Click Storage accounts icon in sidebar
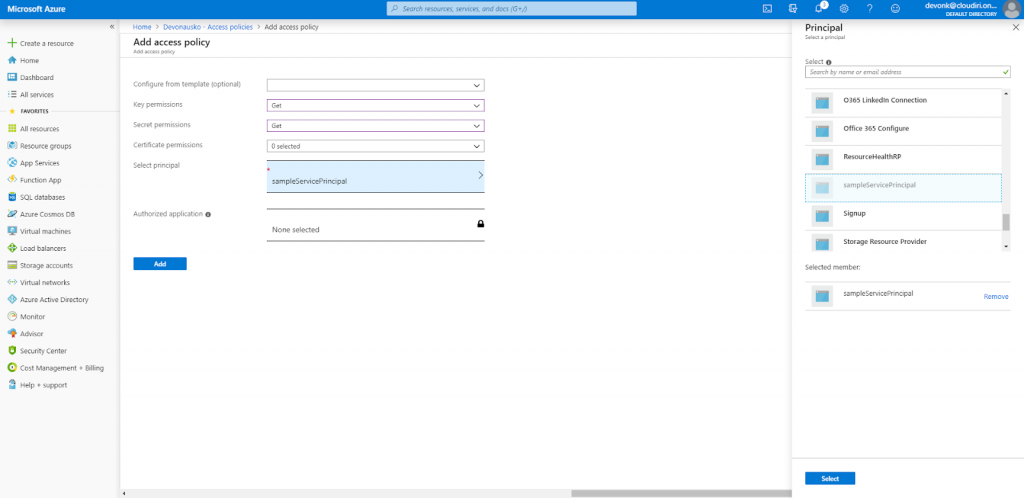The height and width of the screenshot is (498, 1024). tap(12, 265)
